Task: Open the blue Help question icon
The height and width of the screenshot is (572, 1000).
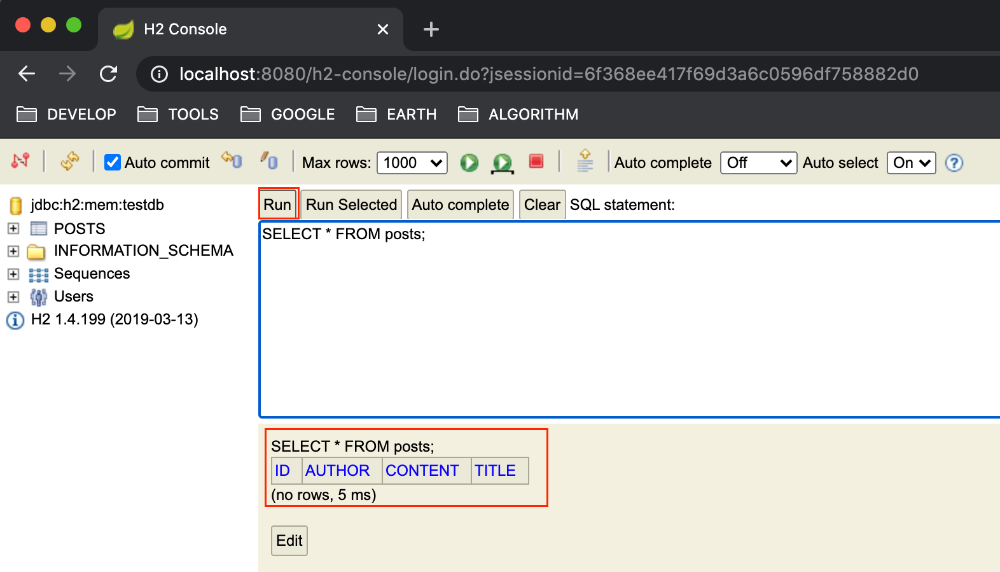Action: (x=954, y=163)
